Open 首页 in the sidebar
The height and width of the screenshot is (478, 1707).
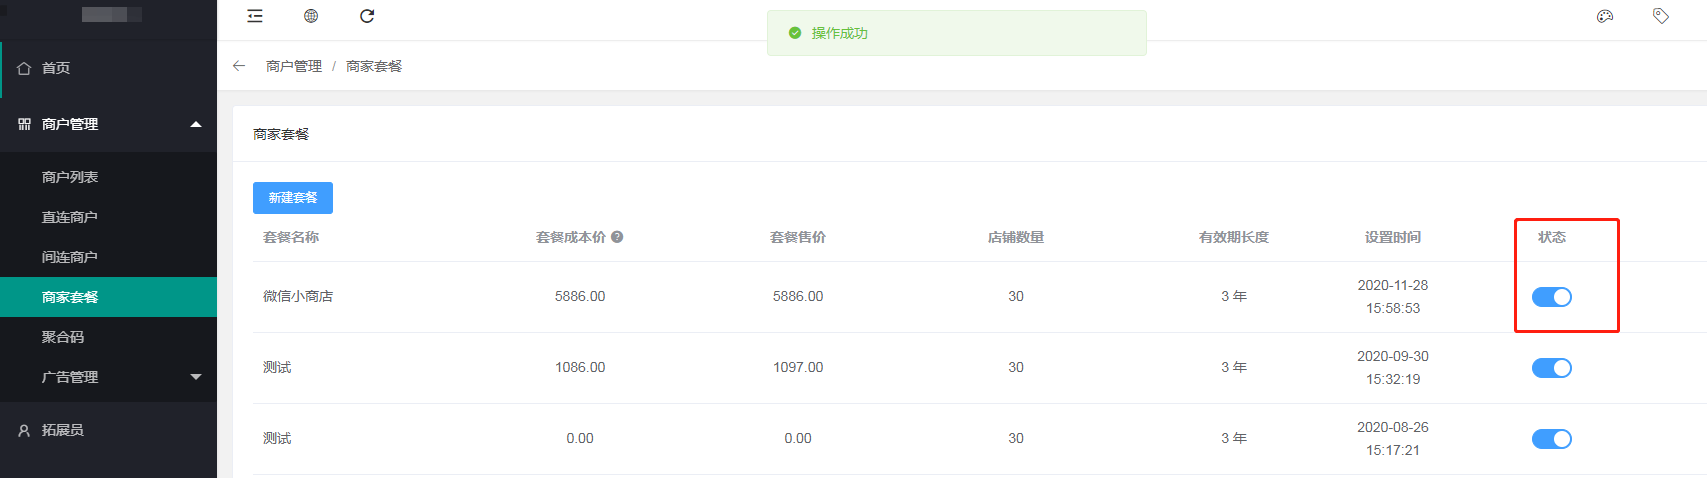[108, 68]
